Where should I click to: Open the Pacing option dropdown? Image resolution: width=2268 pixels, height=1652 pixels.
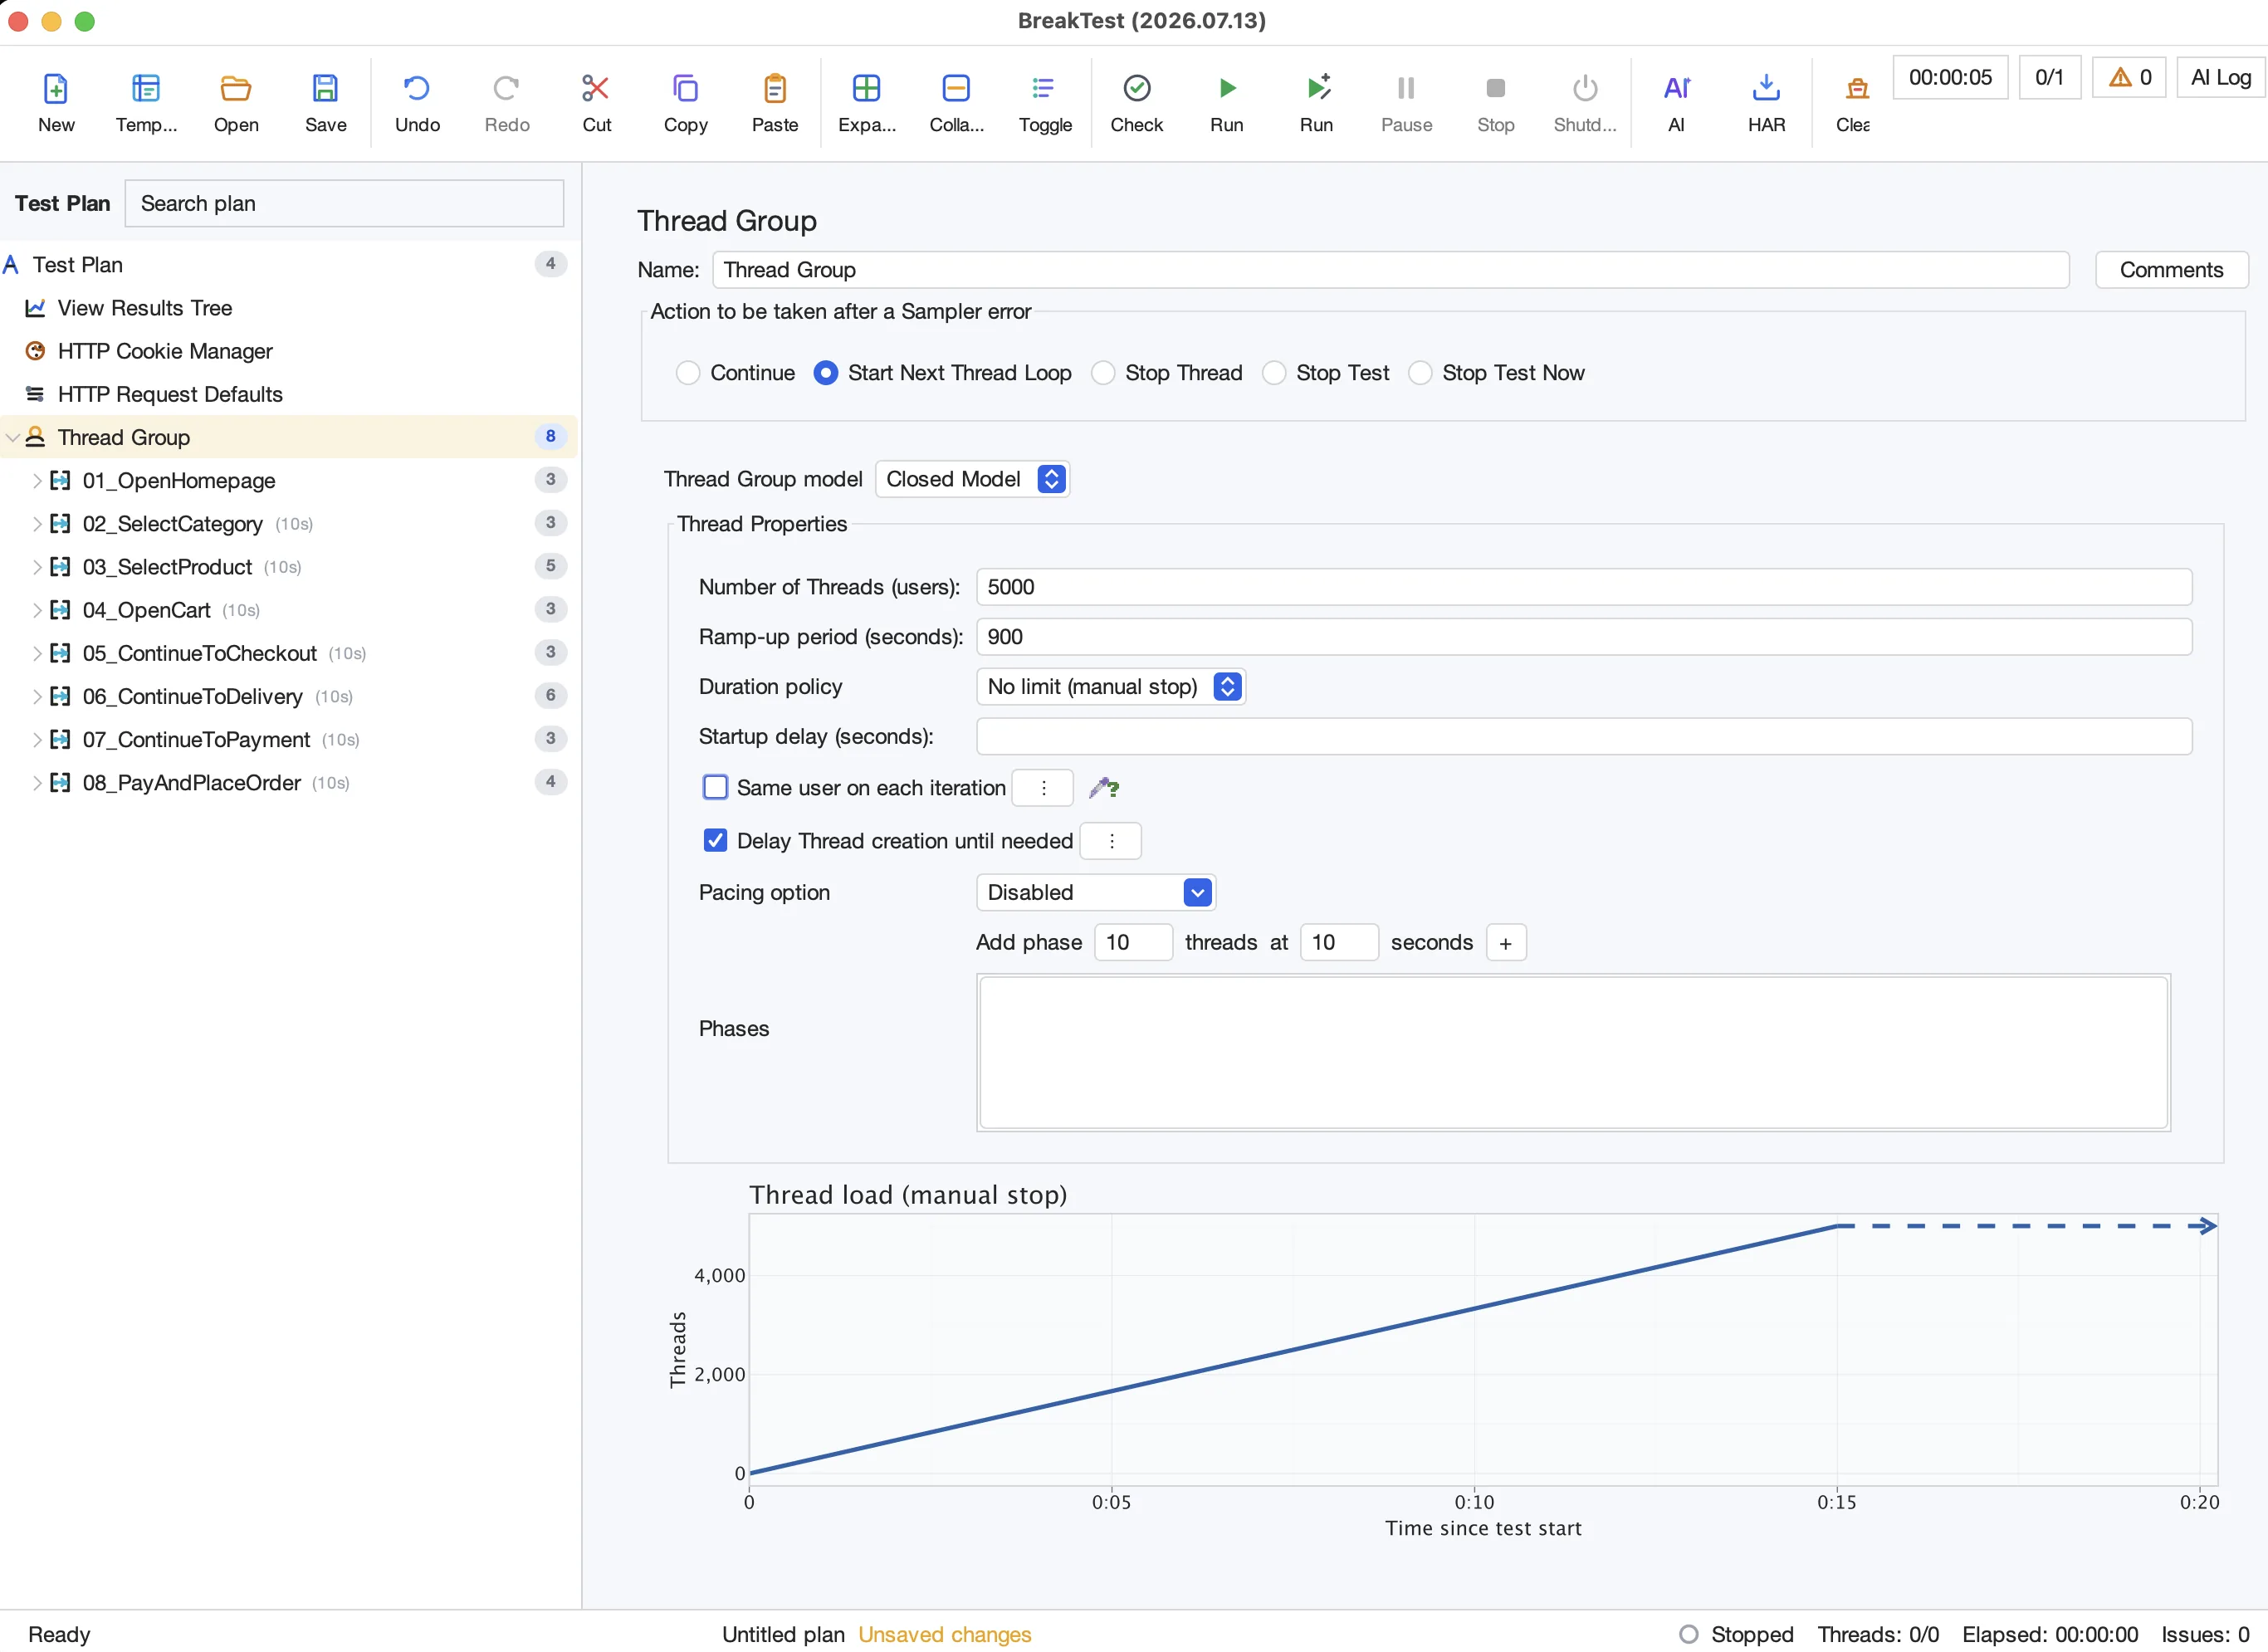click(1096, 893)
